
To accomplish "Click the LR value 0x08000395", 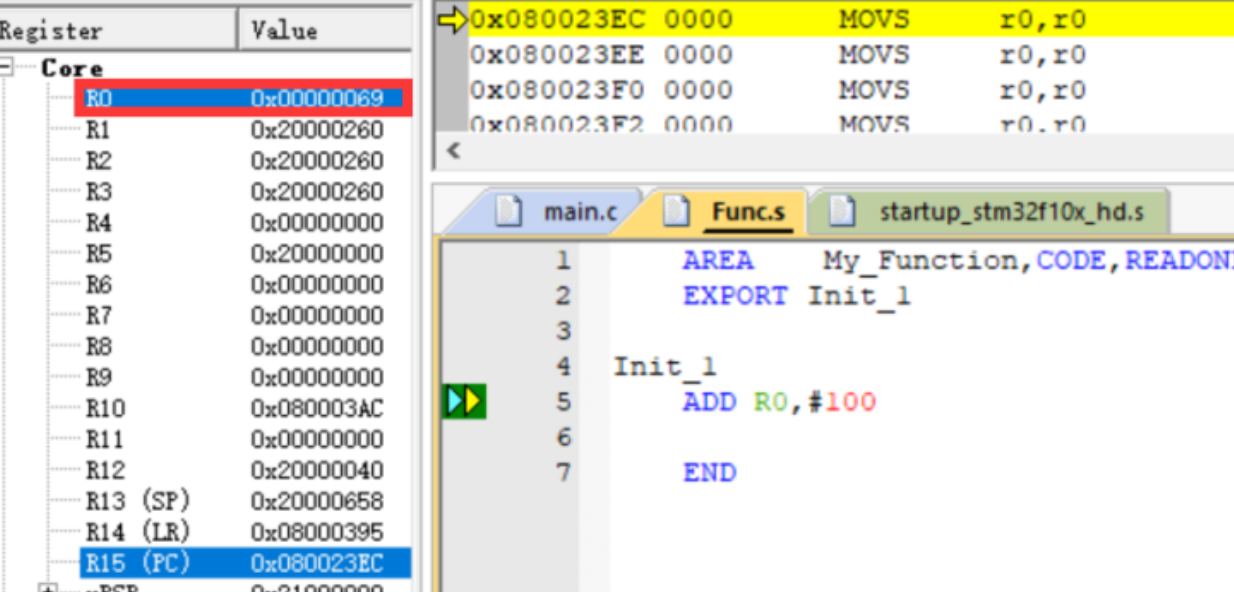I will (317, 533).
